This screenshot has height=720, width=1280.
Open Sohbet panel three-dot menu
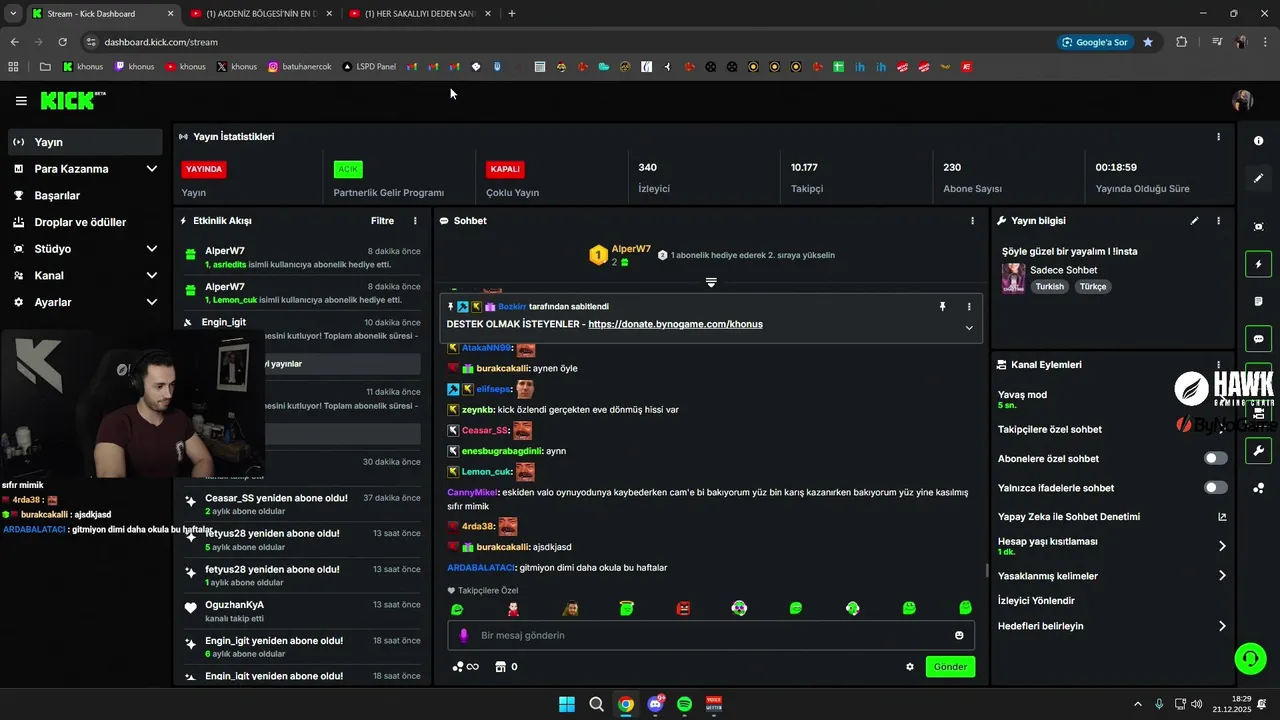pyautogui.click(x=972, y=221)
